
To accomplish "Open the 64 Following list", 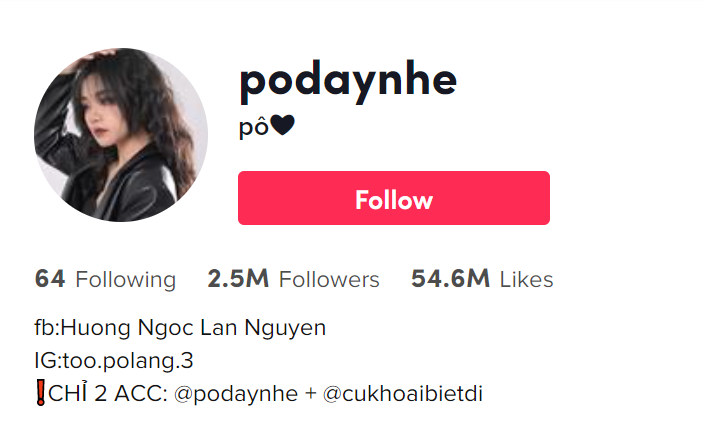I will [x=105, y=279].
